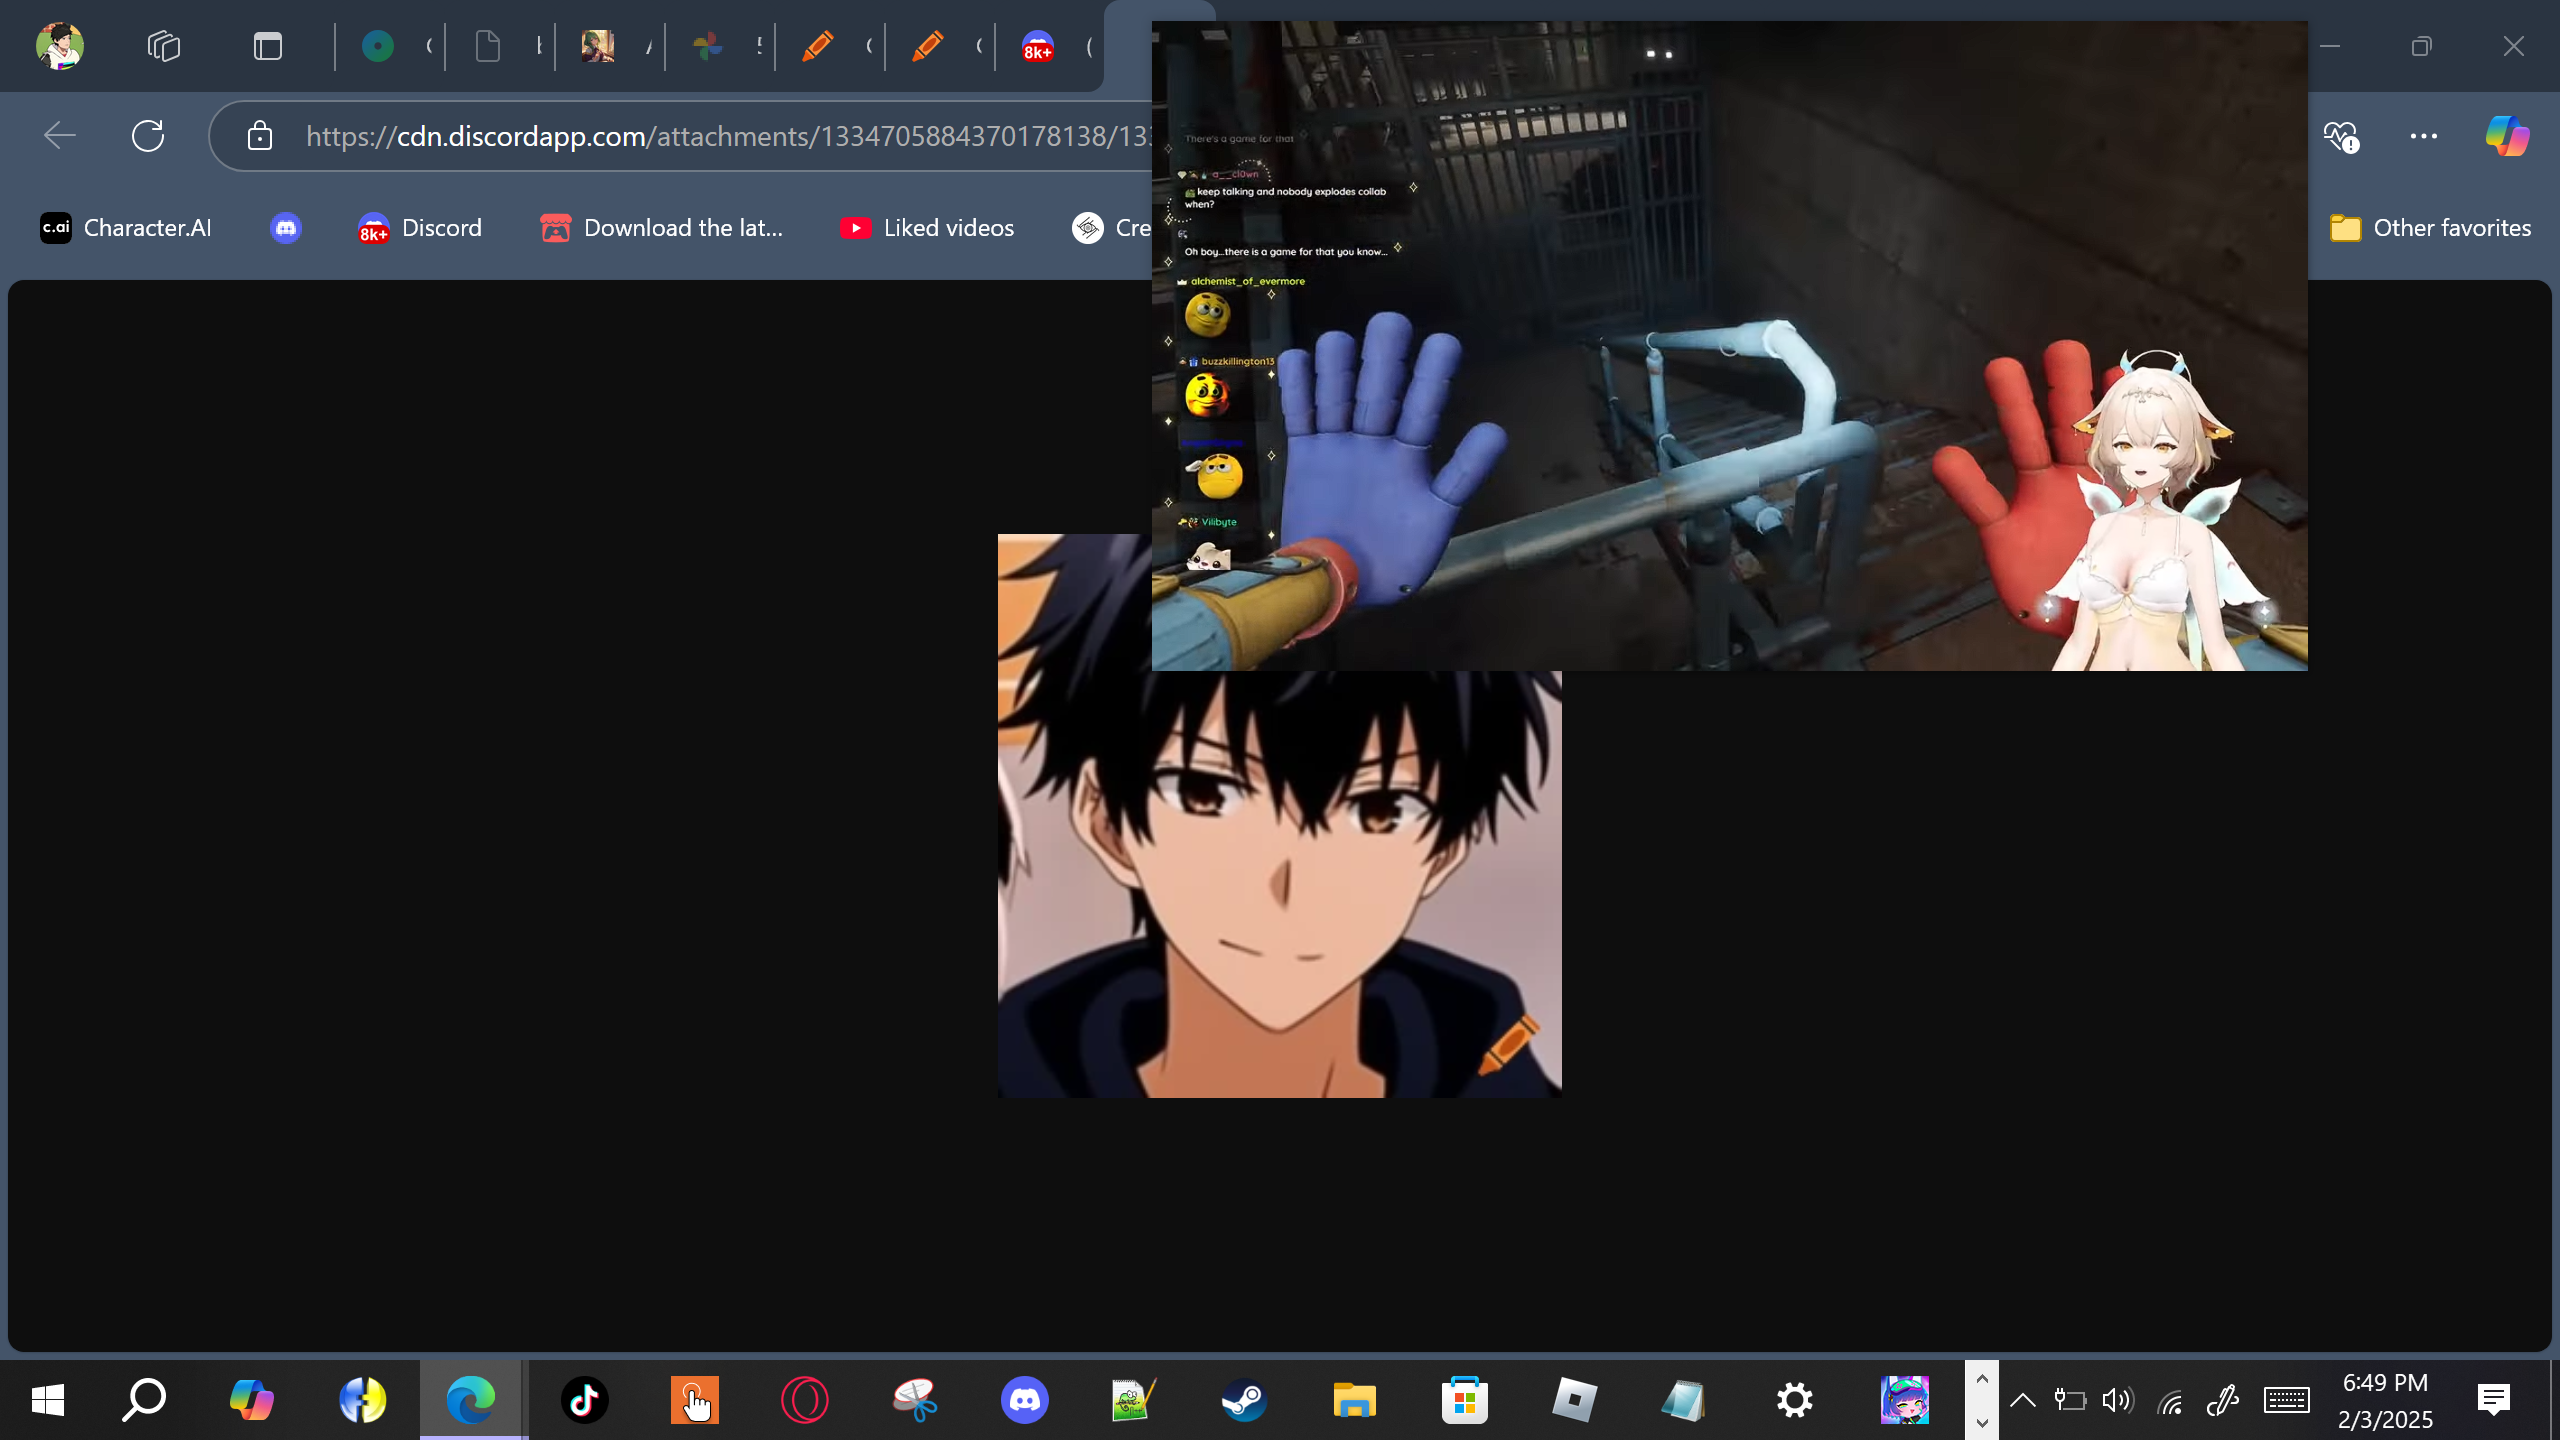Viewport: 2560px width, 1440px height.
Task: Click the anime boy image
Action: pos(1280,884)
